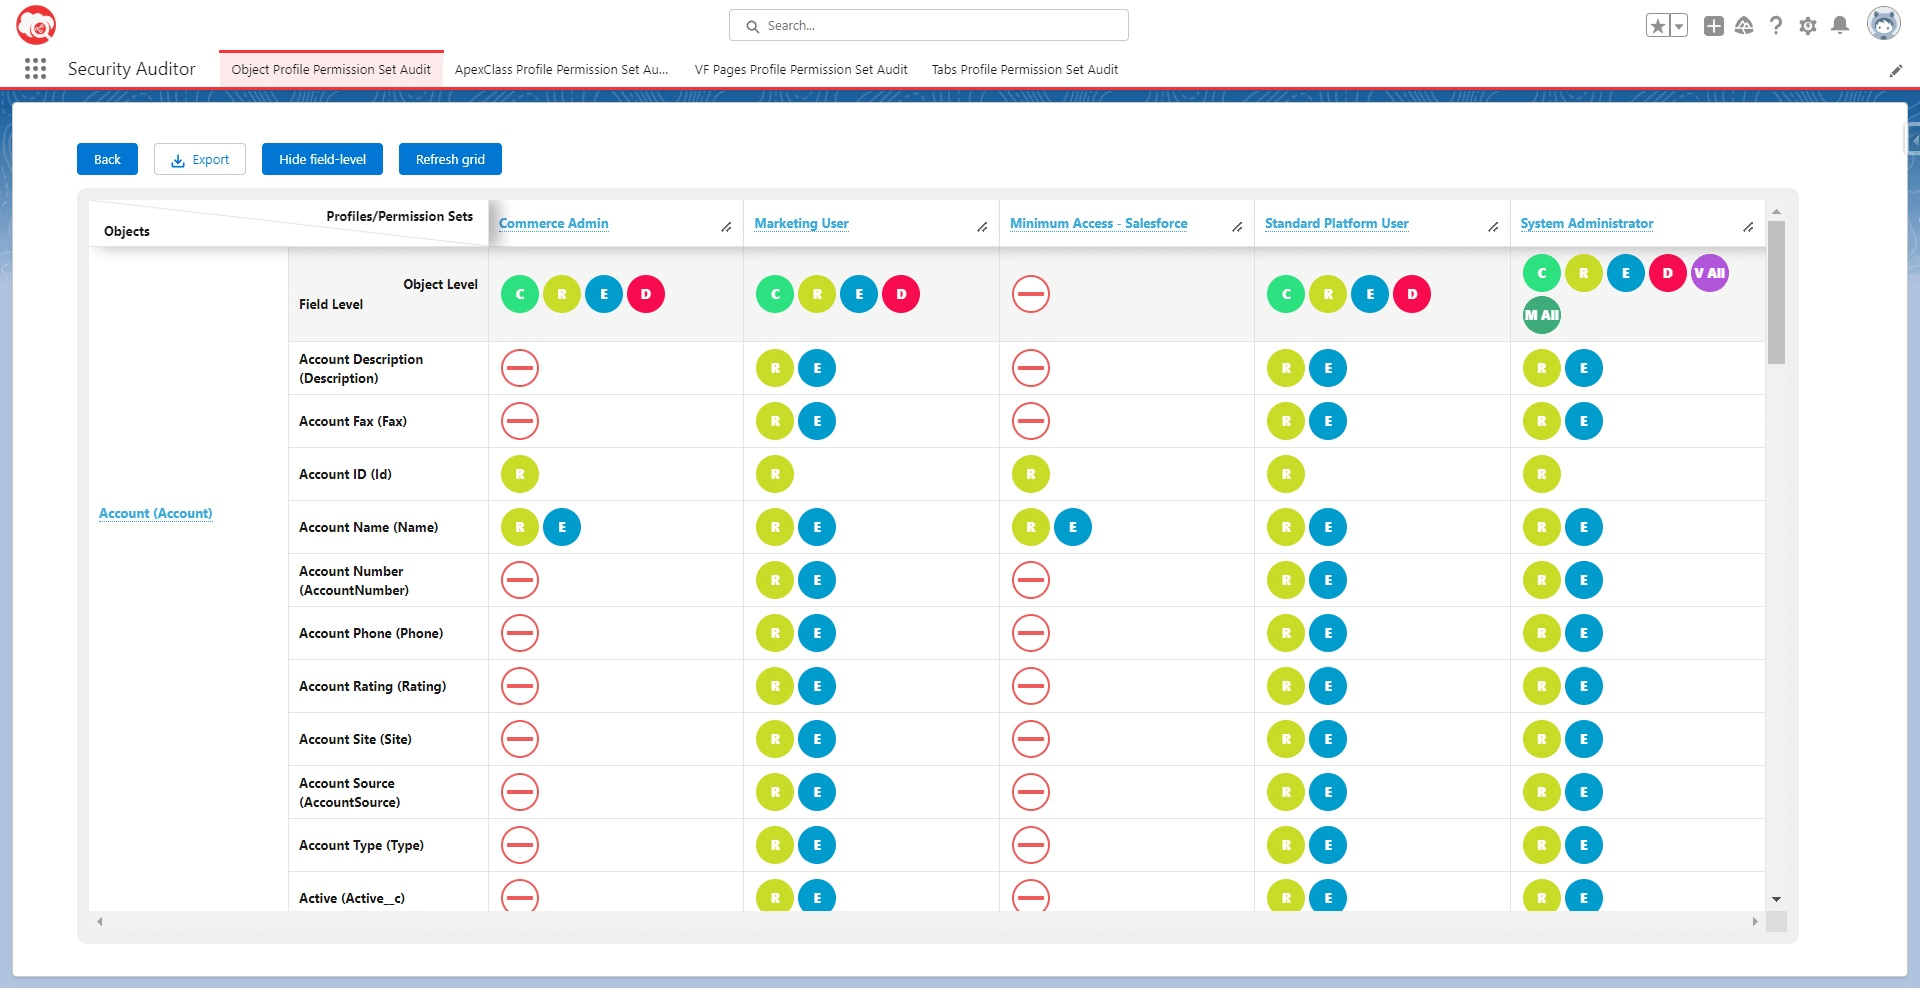The height and width of the screenshot is (988, 1920).
Task: Click the edit pencil icon beside Commerce Admin
Action: 726,227
